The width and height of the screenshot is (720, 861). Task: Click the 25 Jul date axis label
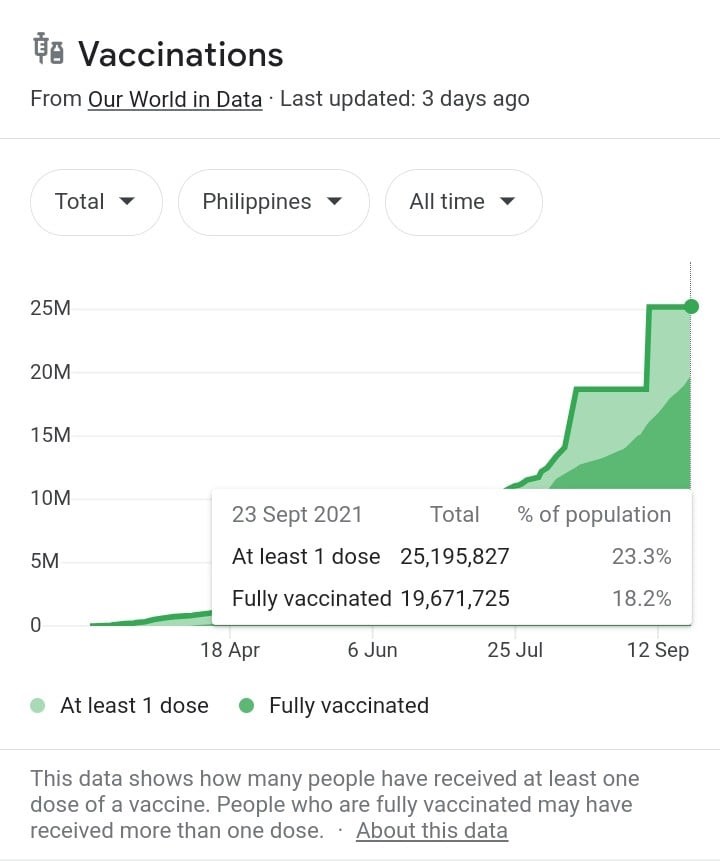[516, 650]
